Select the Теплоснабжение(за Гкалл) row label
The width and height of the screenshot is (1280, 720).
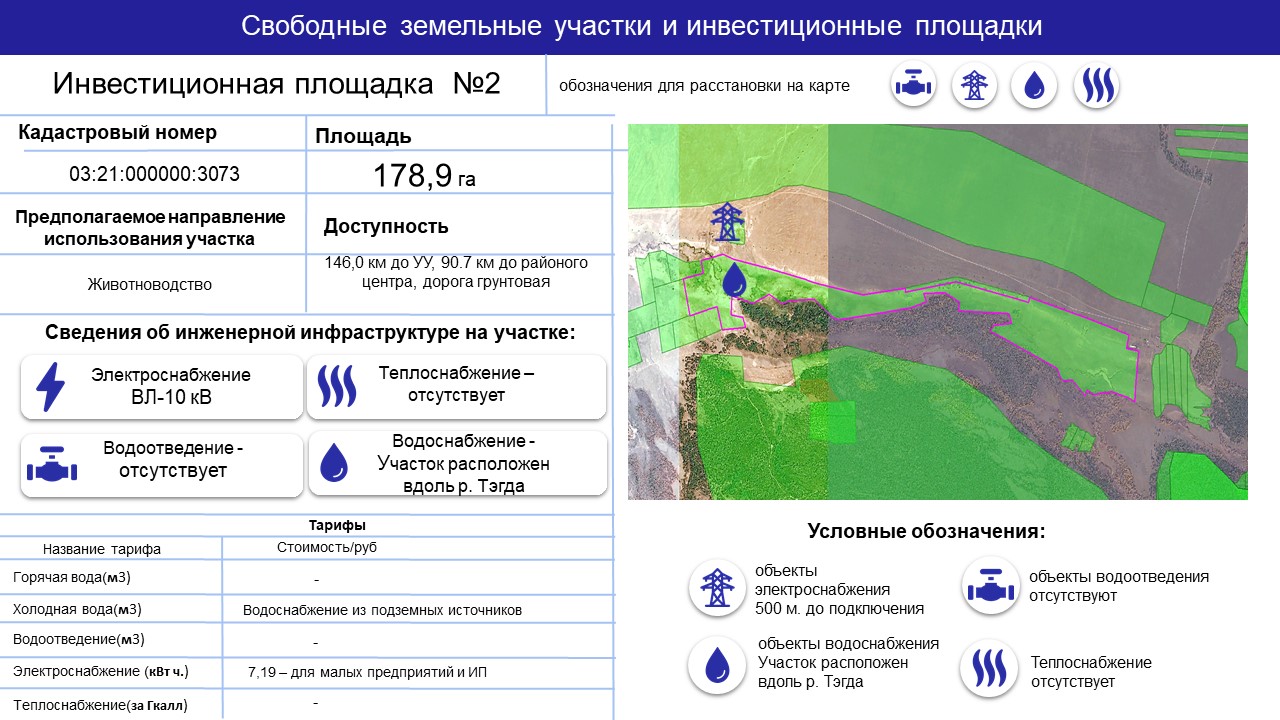click(x=100, y=705)
